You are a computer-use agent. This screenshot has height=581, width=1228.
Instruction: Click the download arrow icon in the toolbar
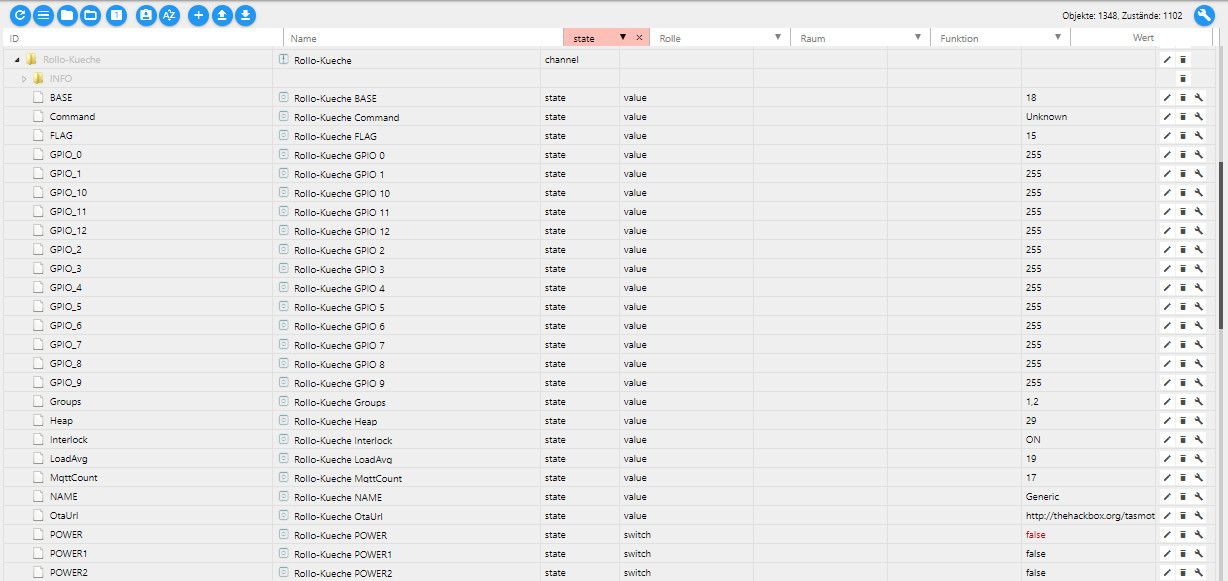246,15
